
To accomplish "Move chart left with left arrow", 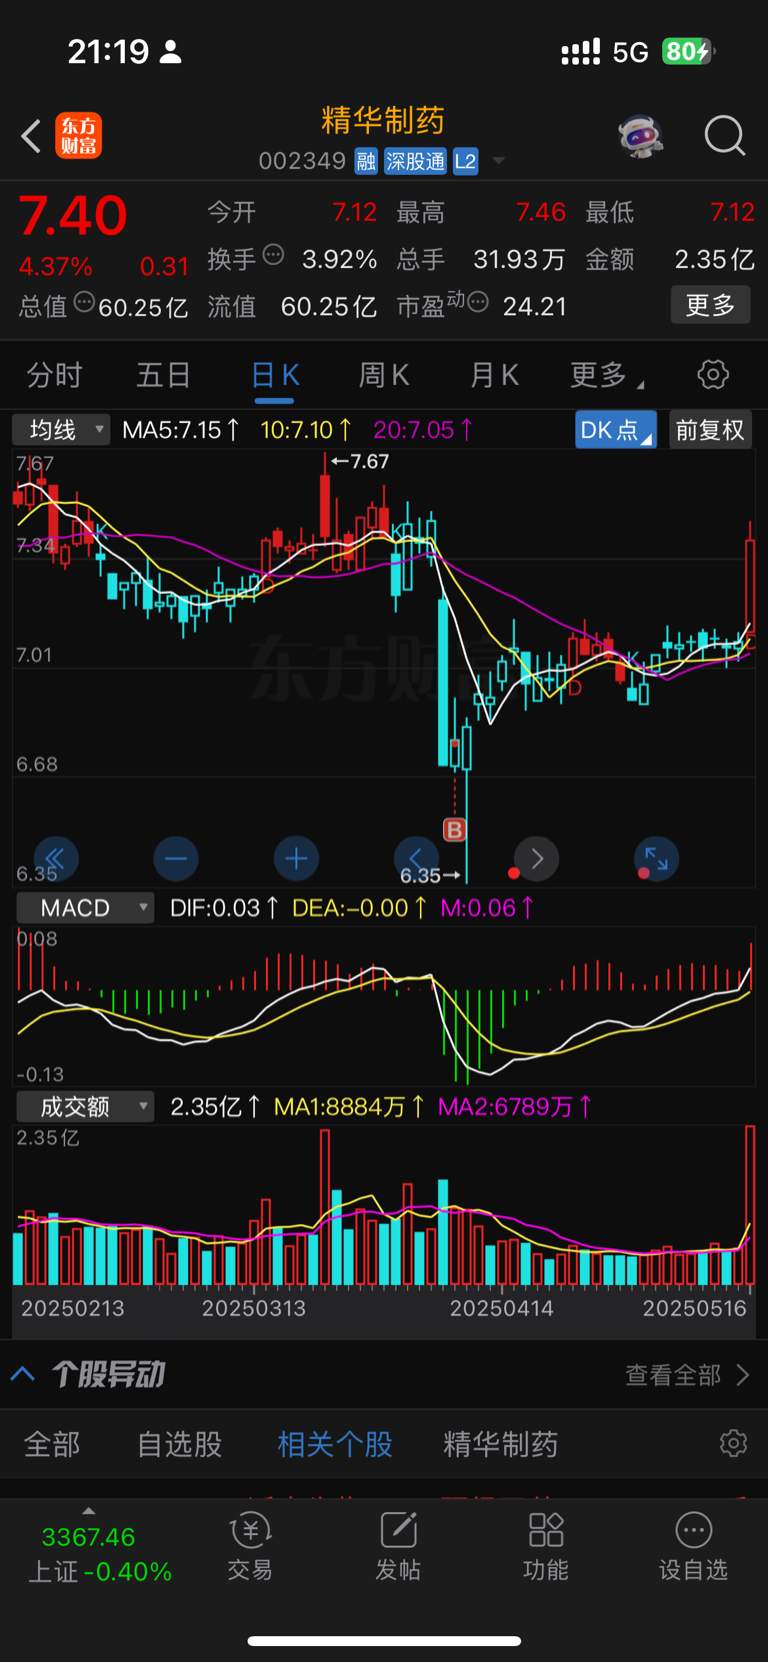I will coord(417,858).
